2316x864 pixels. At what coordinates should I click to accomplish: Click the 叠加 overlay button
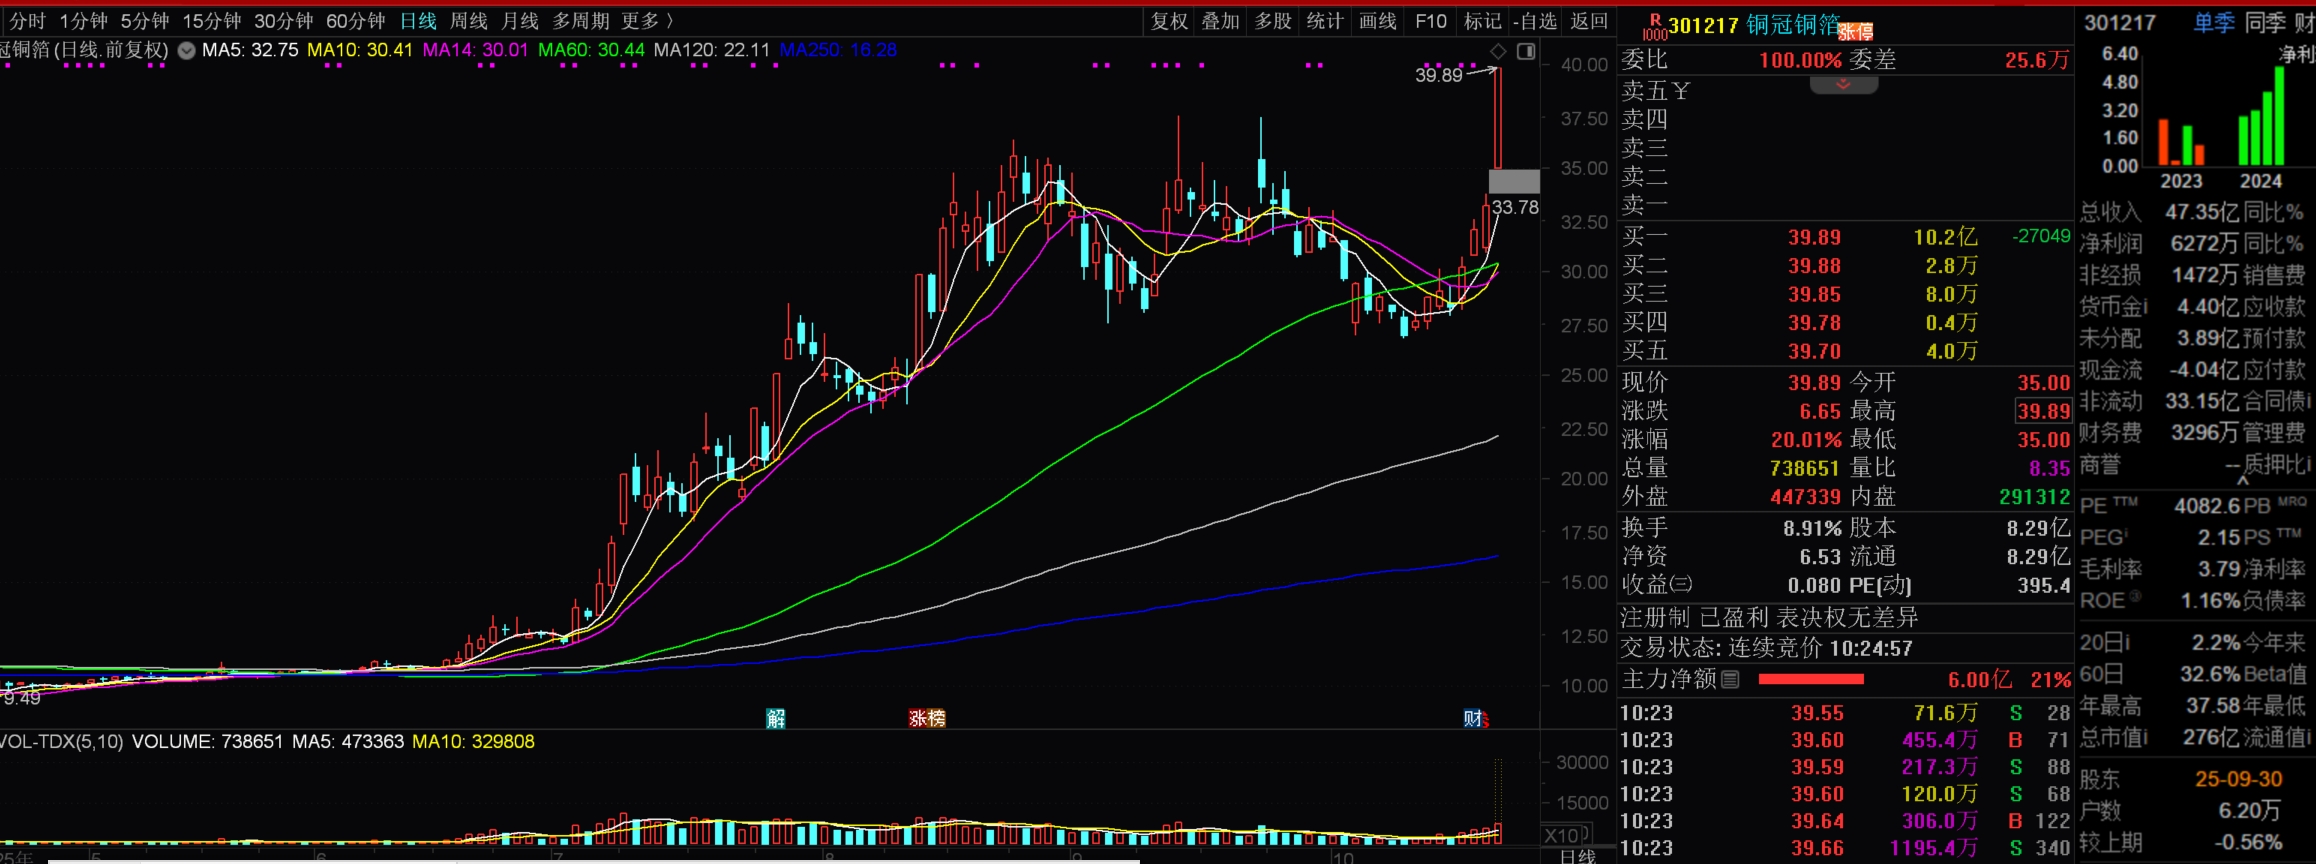coord(1221,21)
